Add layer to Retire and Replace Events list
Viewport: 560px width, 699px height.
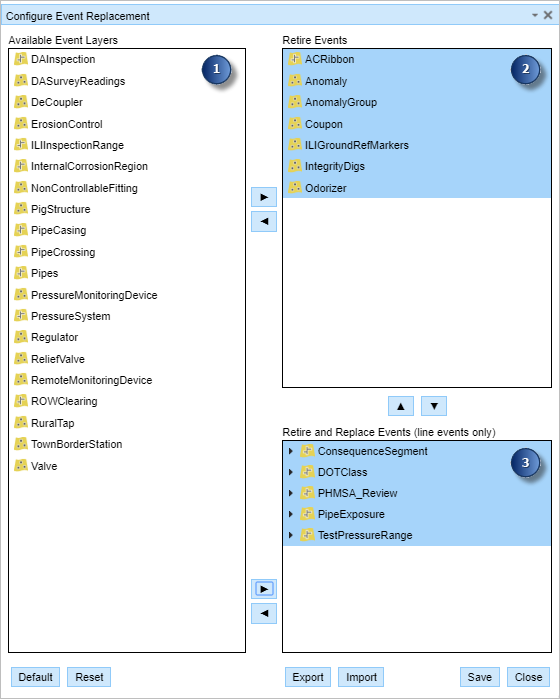pos(264,589)
